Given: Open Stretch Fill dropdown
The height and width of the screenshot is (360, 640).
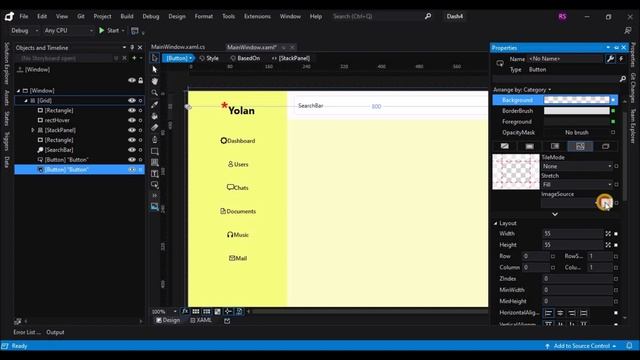Looking at the screenshot, I should point(577,184).
